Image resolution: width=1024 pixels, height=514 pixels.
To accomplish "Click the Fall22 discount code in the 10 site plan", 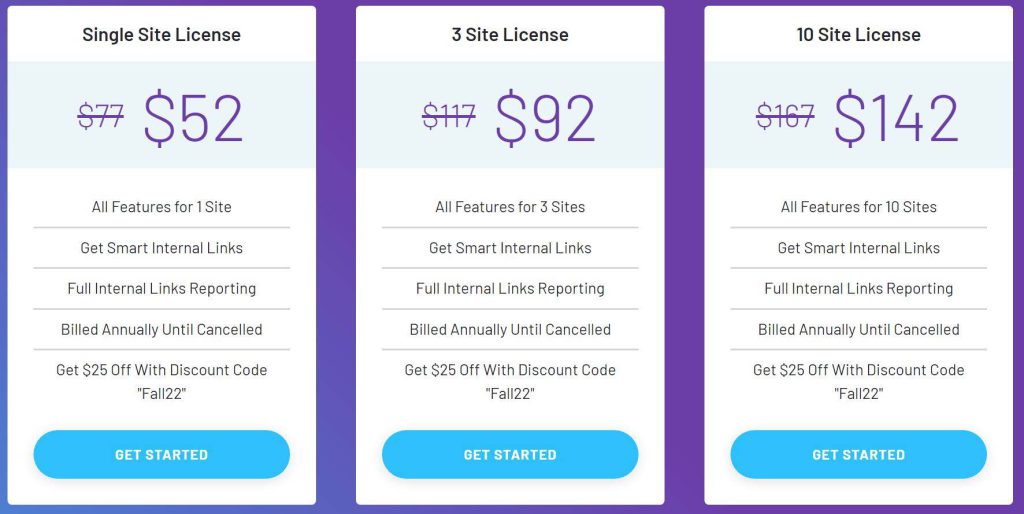I will [x=858, y=394].
